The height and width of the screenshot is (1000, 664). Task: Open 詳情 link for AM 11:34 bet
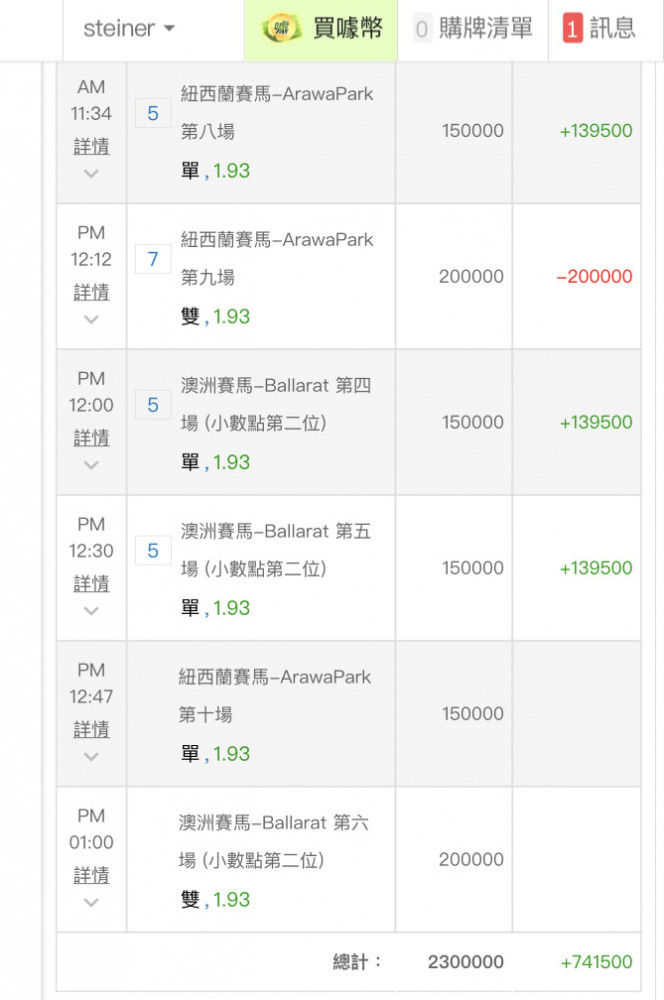tap(91, 147)
